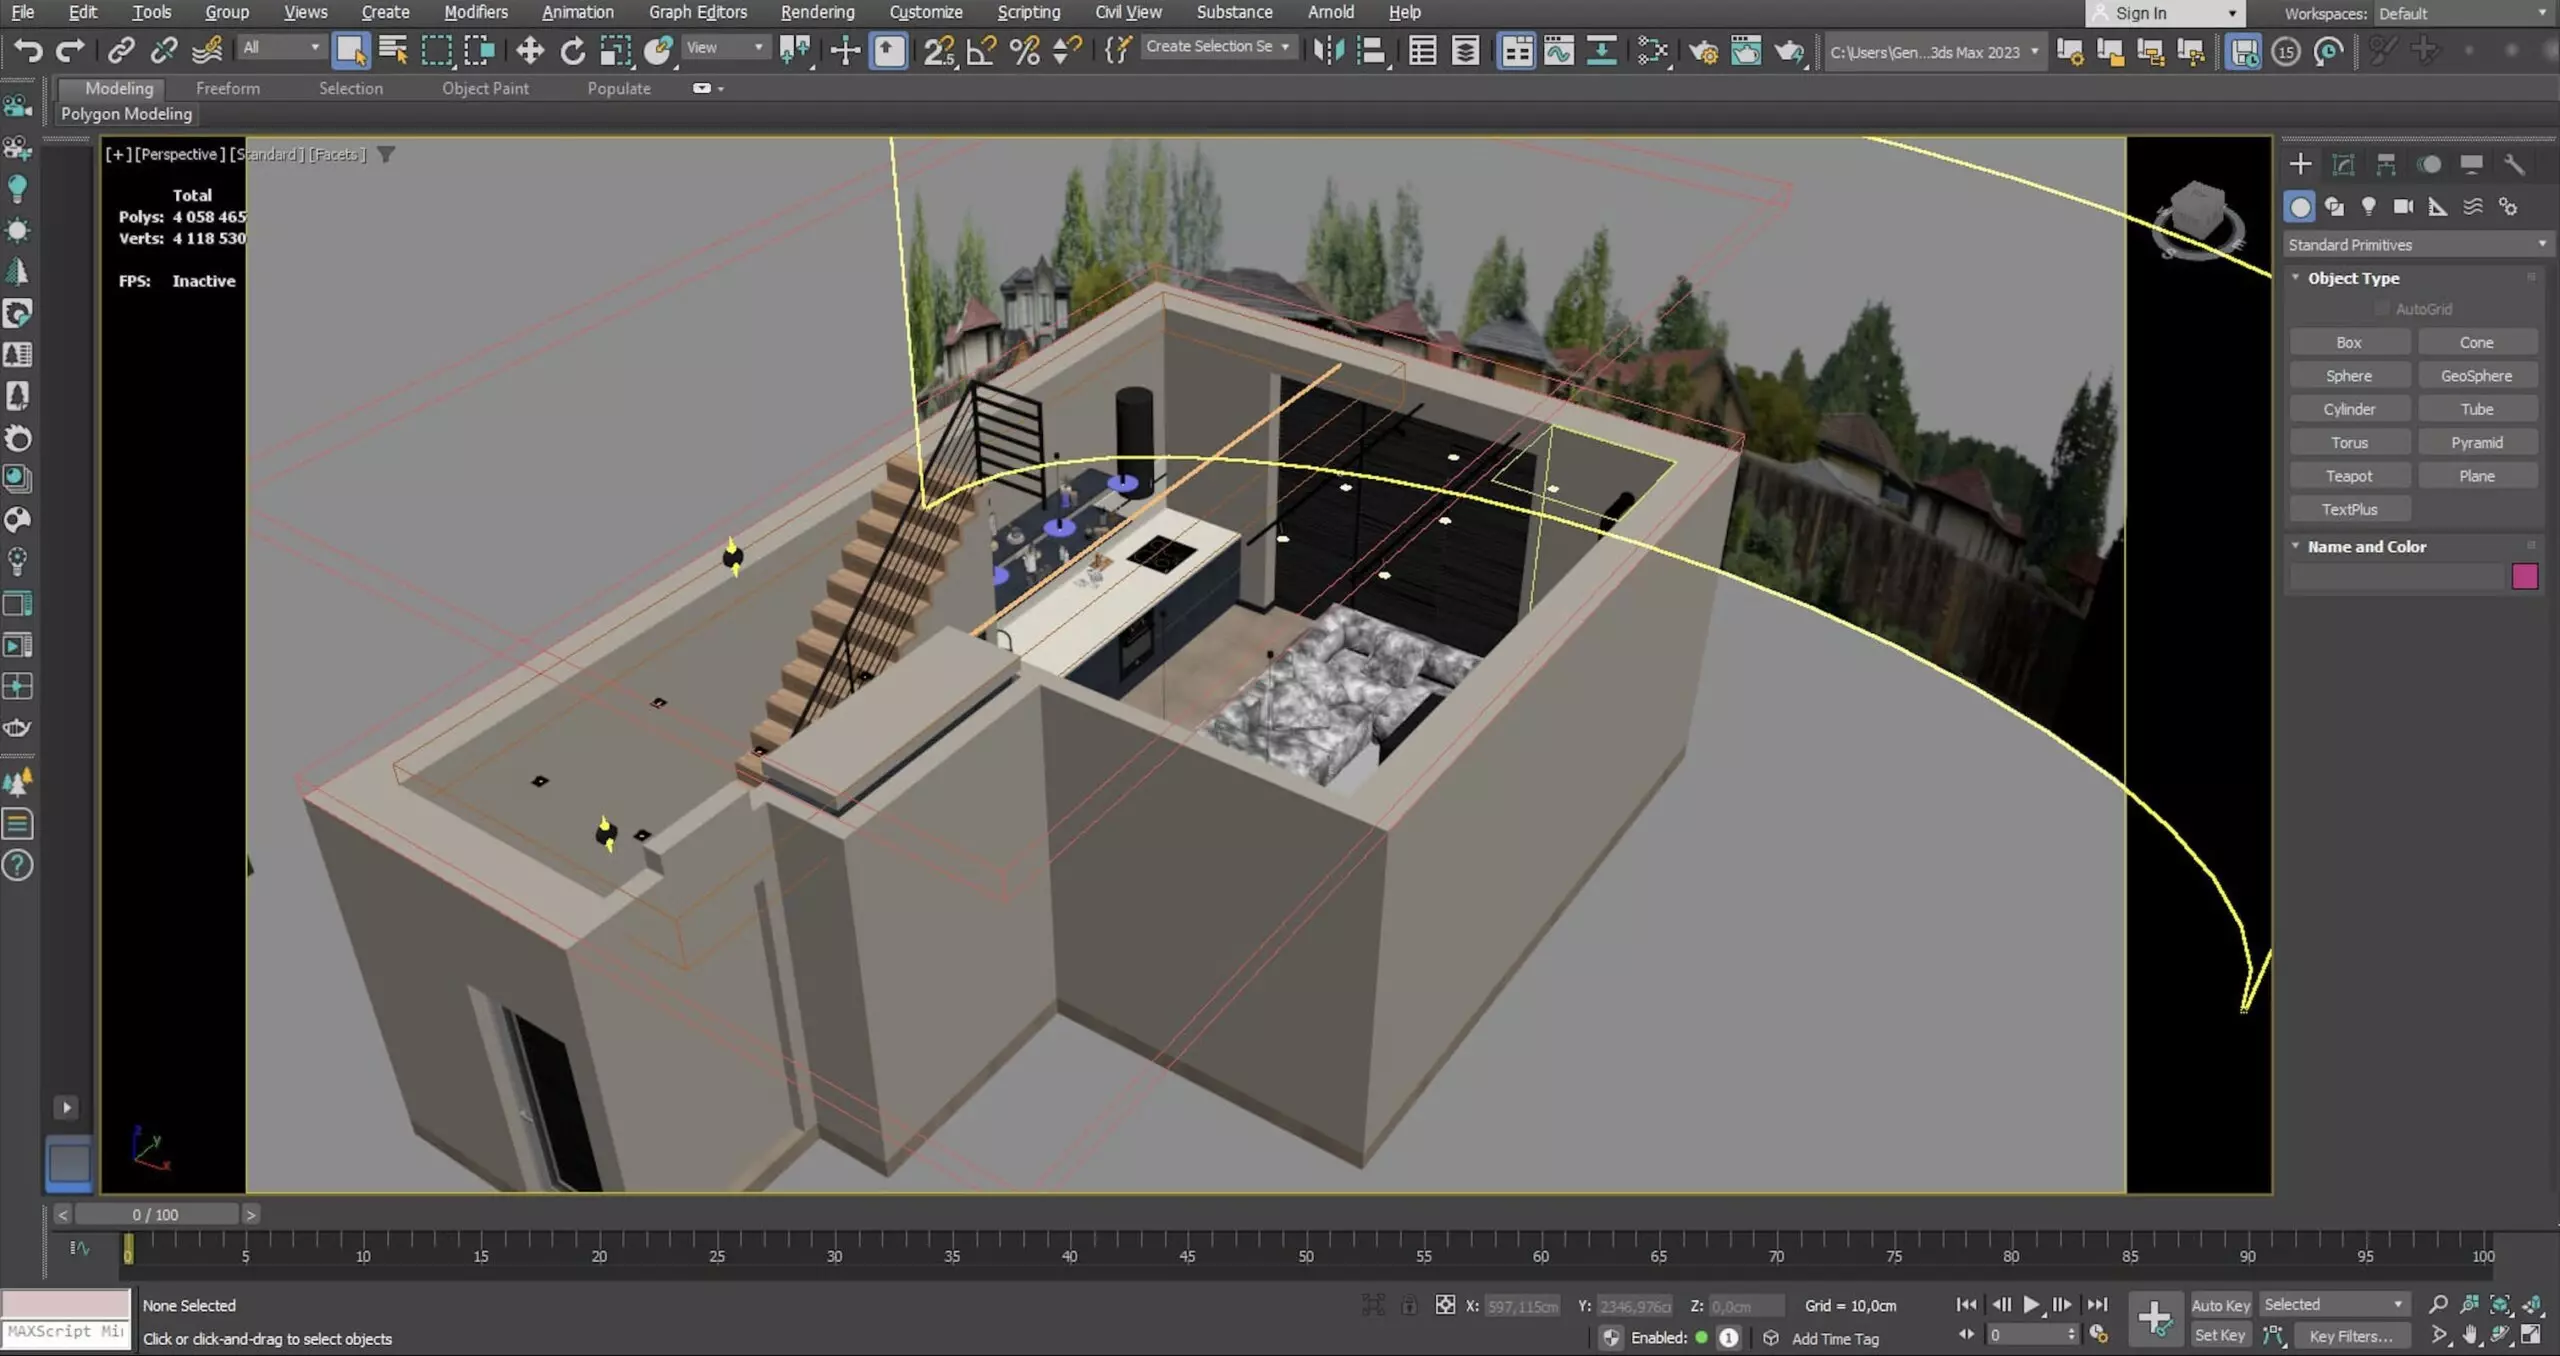
Task: Toggle Set Key mode button
Action: click(2219, 1336)
